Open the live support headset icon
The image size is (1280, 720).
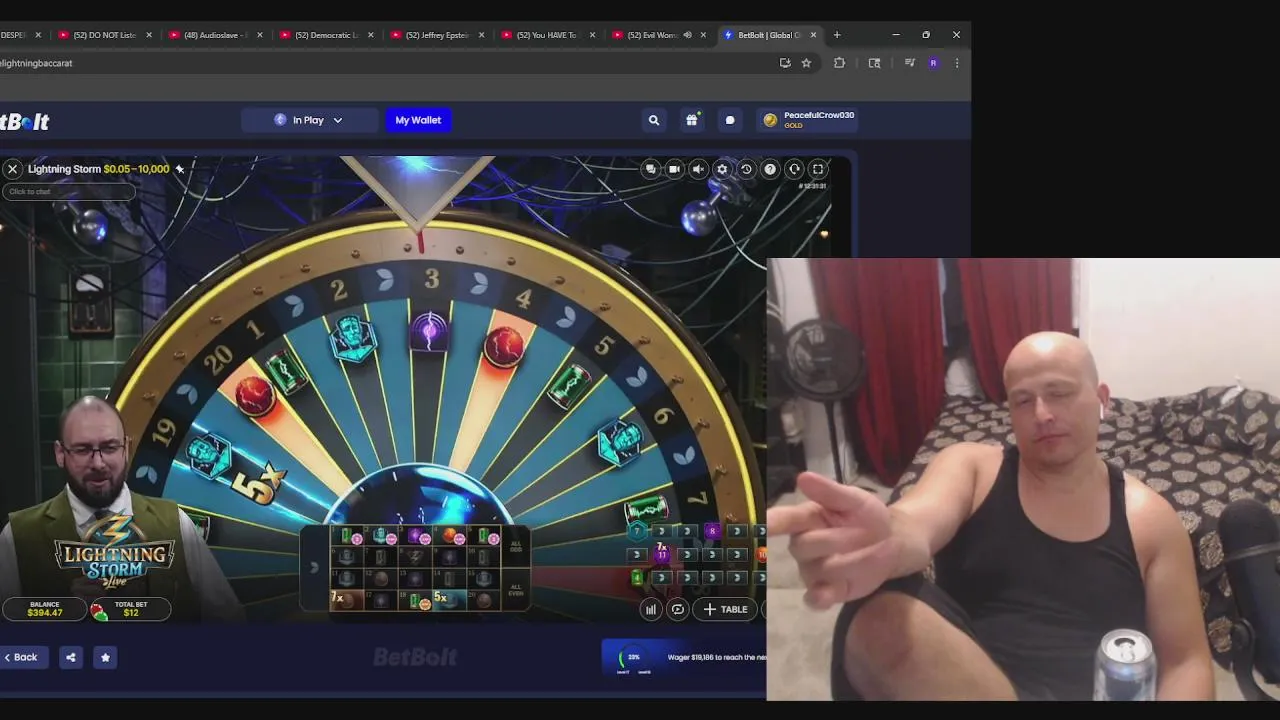click(794, 169)
